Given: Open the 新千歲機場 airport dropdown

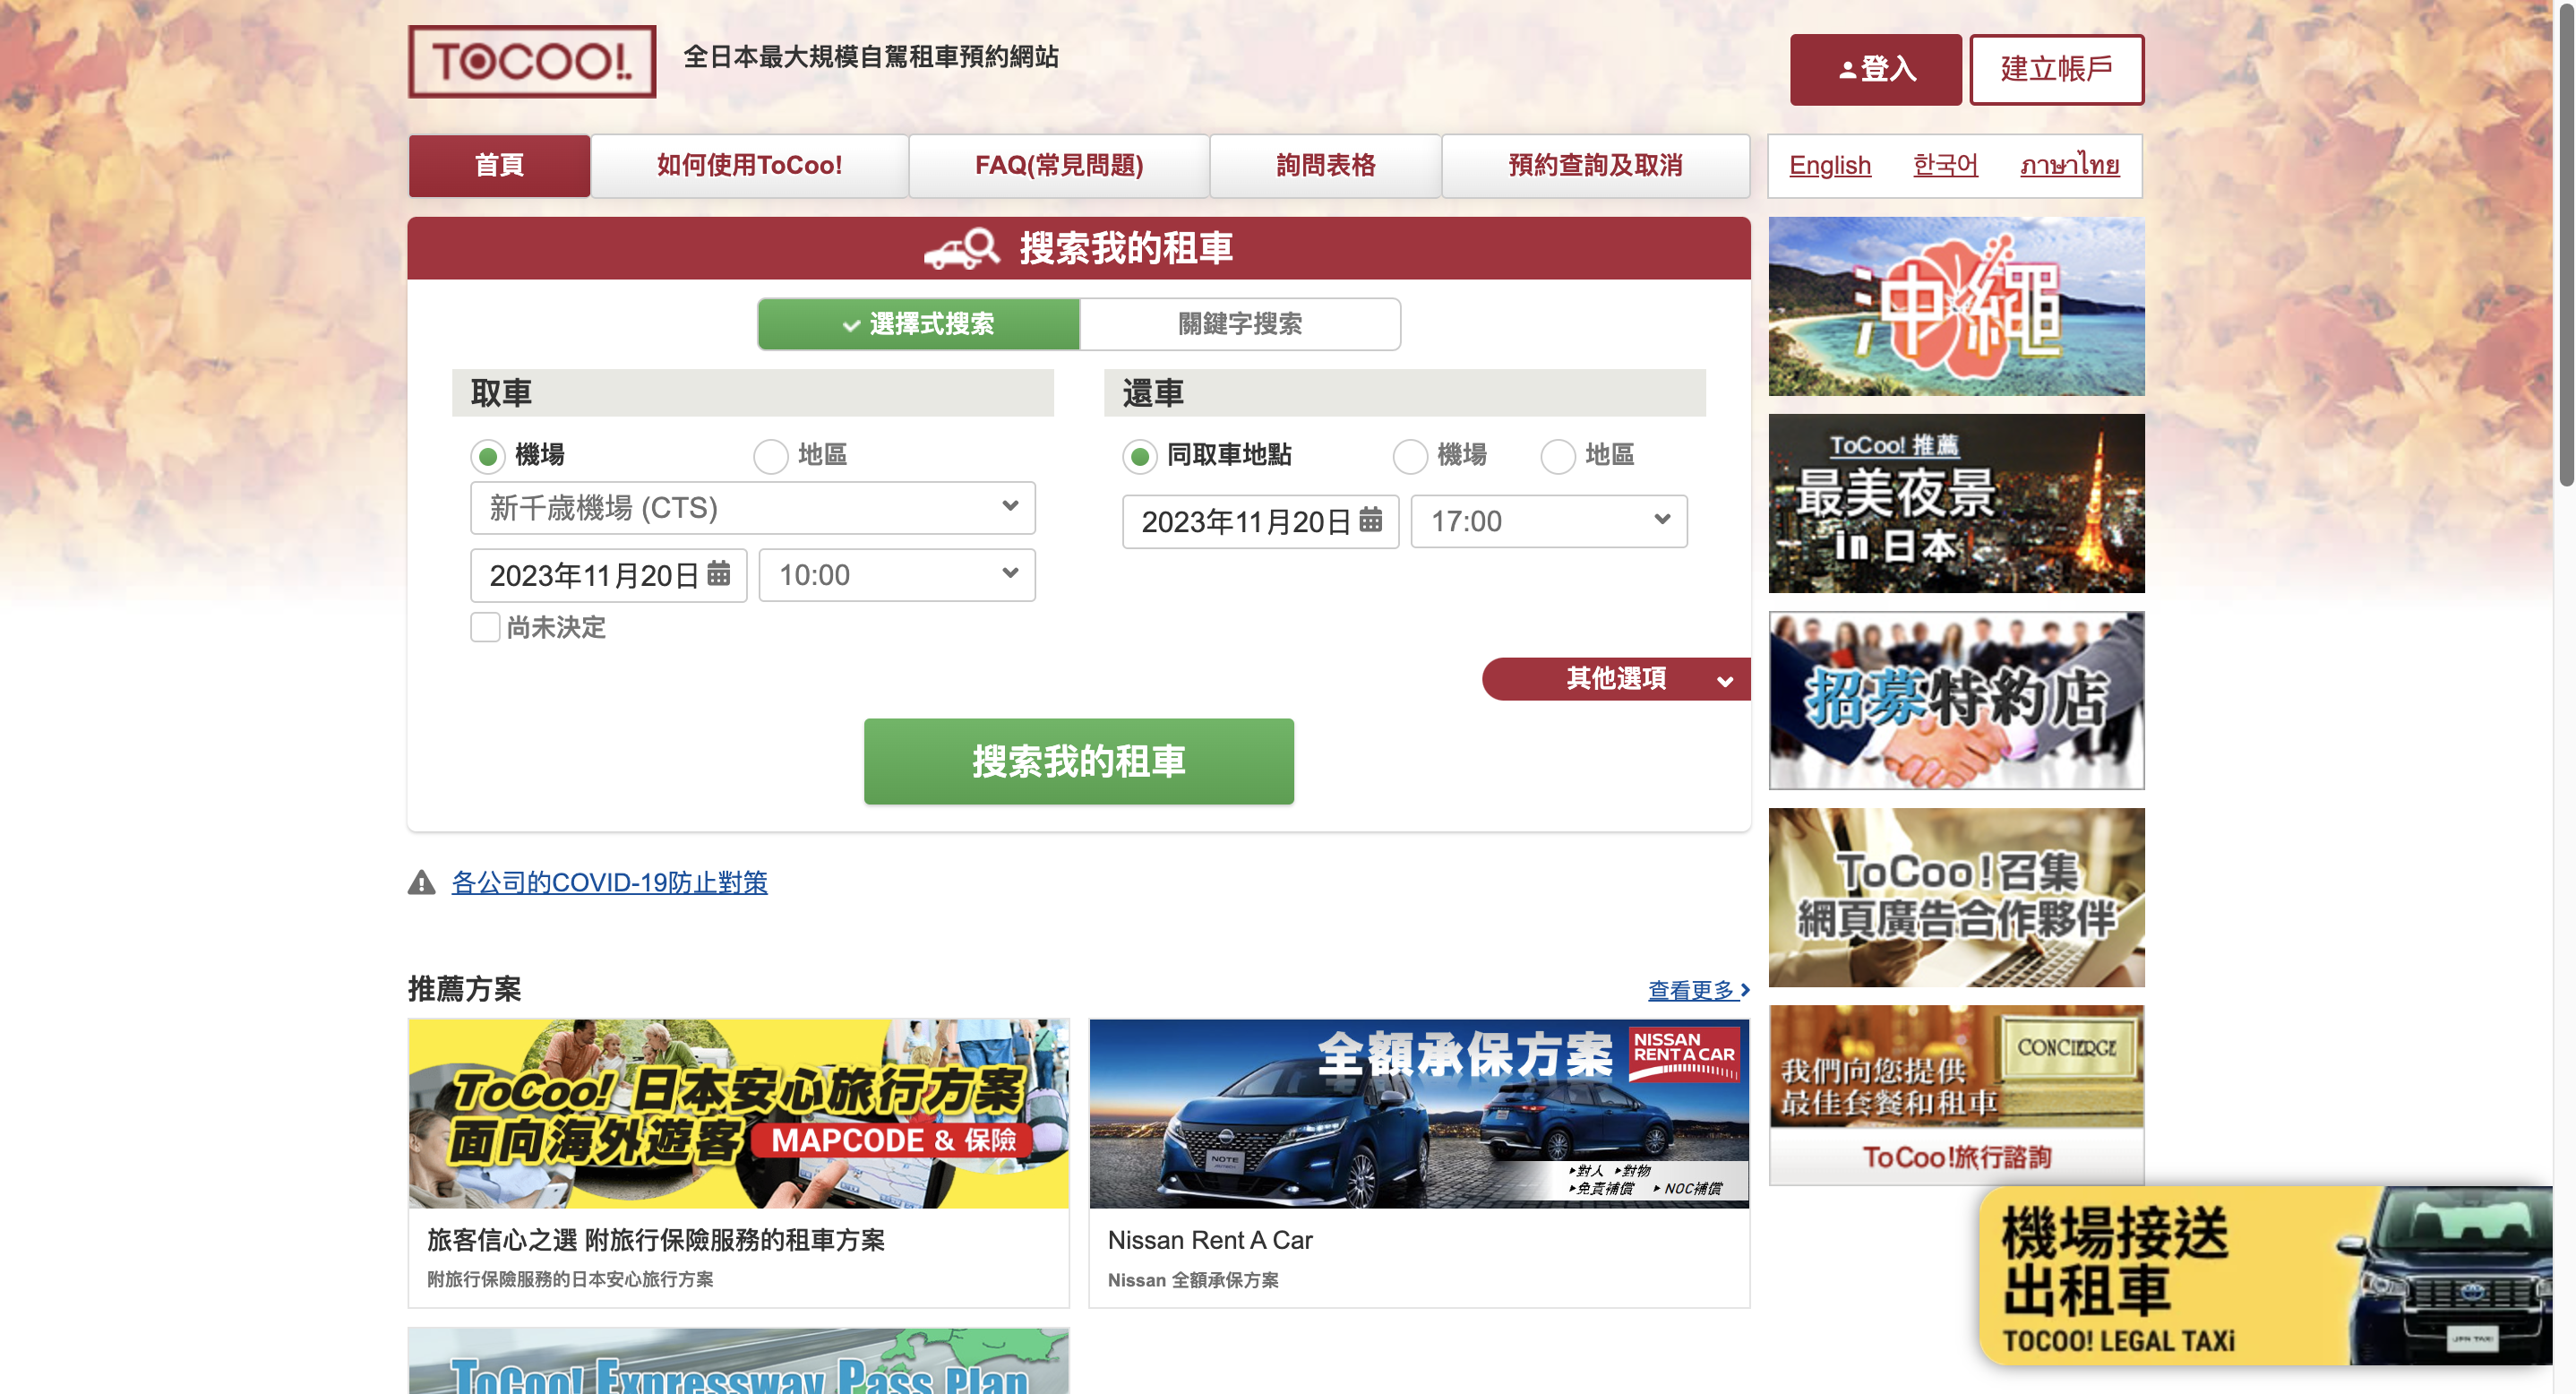Looking at the screenshot, I should 752,508.
